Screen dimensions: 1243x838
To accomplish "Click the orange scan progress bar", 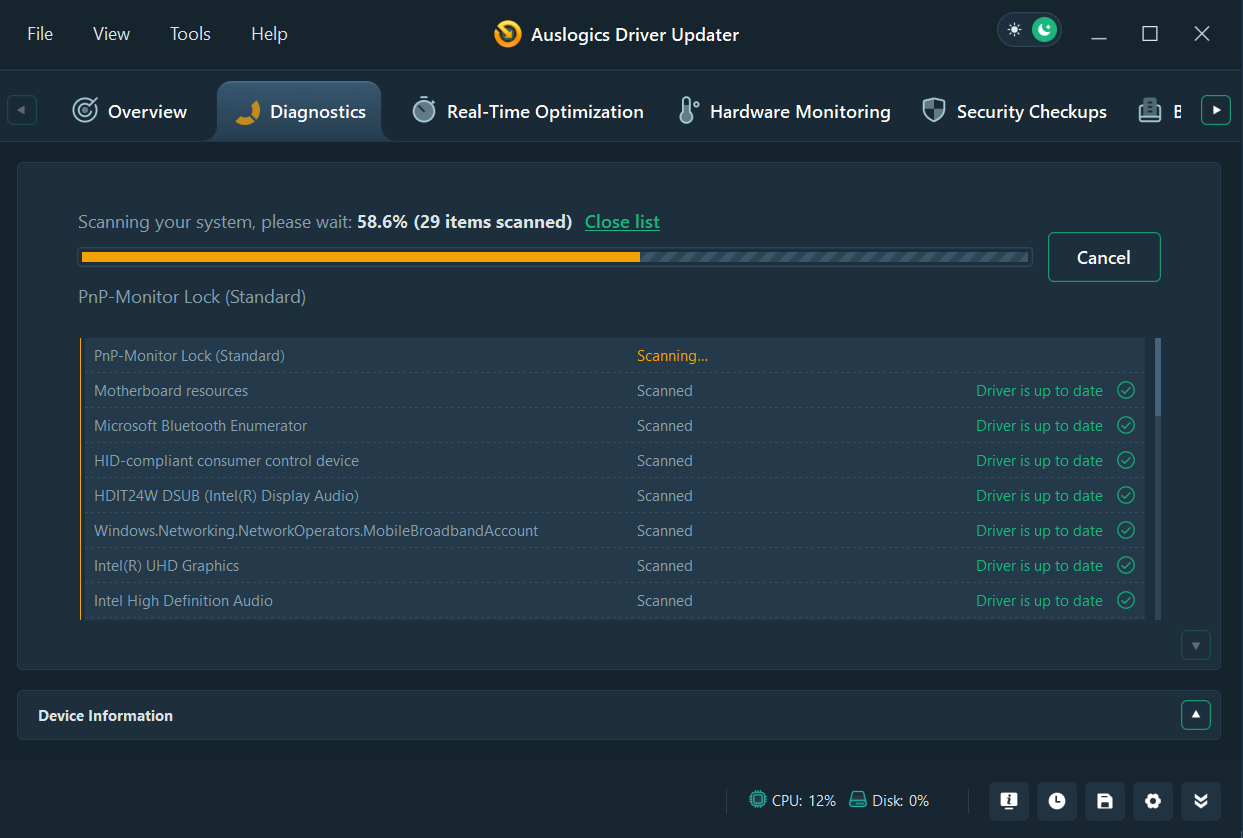I will (360, 257).
